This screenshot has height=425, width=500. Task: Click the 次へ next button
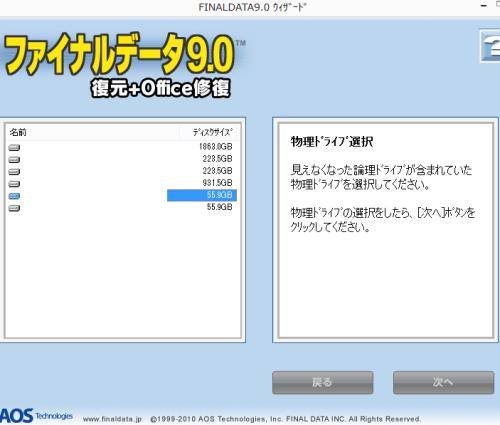[443, 383]
